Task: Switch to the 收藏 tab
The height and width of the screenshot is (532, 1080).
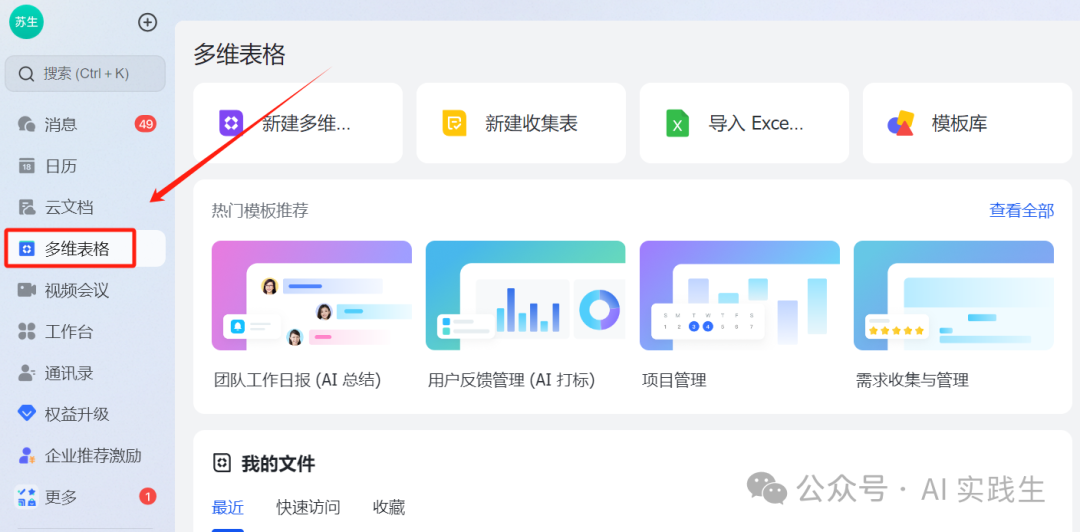Action: [x=388, y=508]
